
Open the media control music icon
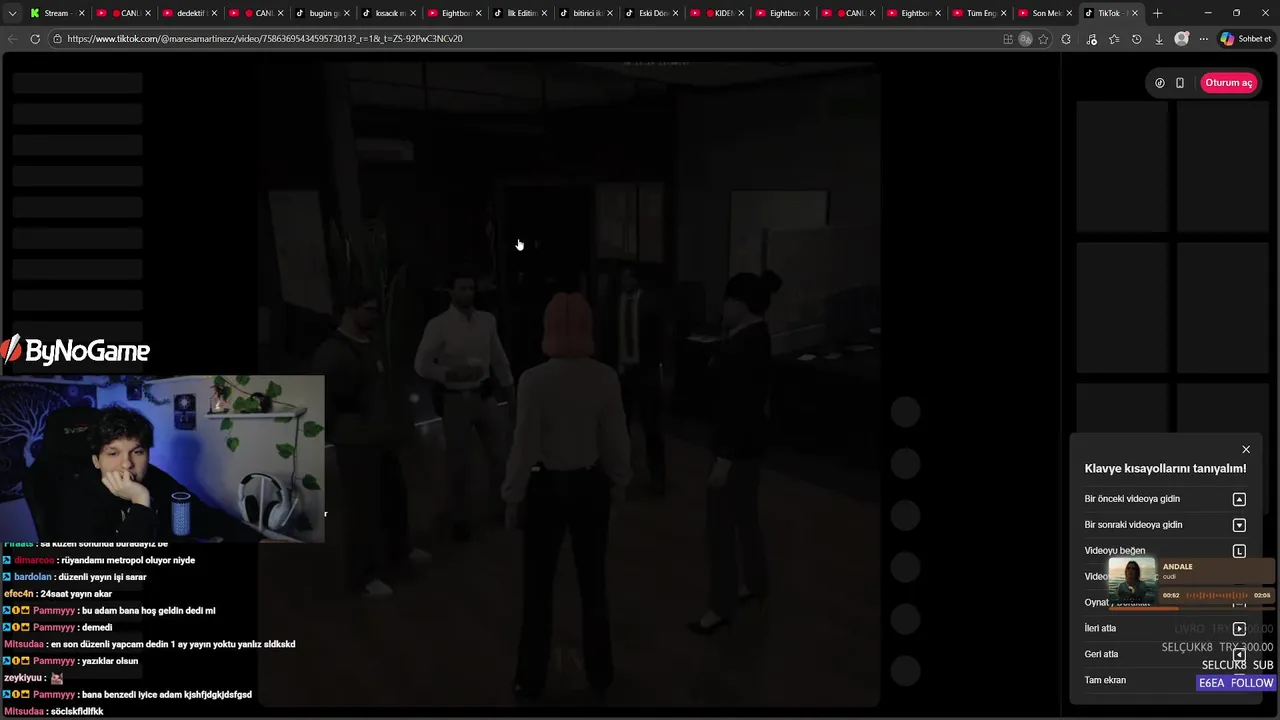(x=1090, y=39)
